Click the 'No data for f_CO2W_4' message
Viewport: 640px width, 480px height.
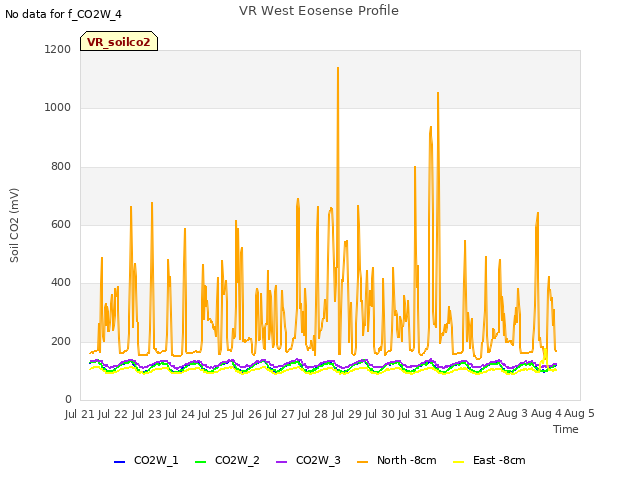point(63,14)
